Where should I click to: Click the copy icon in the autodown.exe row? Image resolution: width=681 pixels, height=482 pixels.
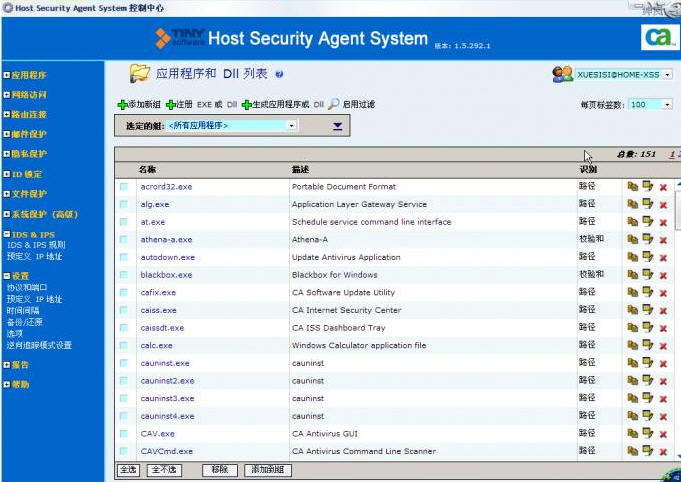(633, 257)
